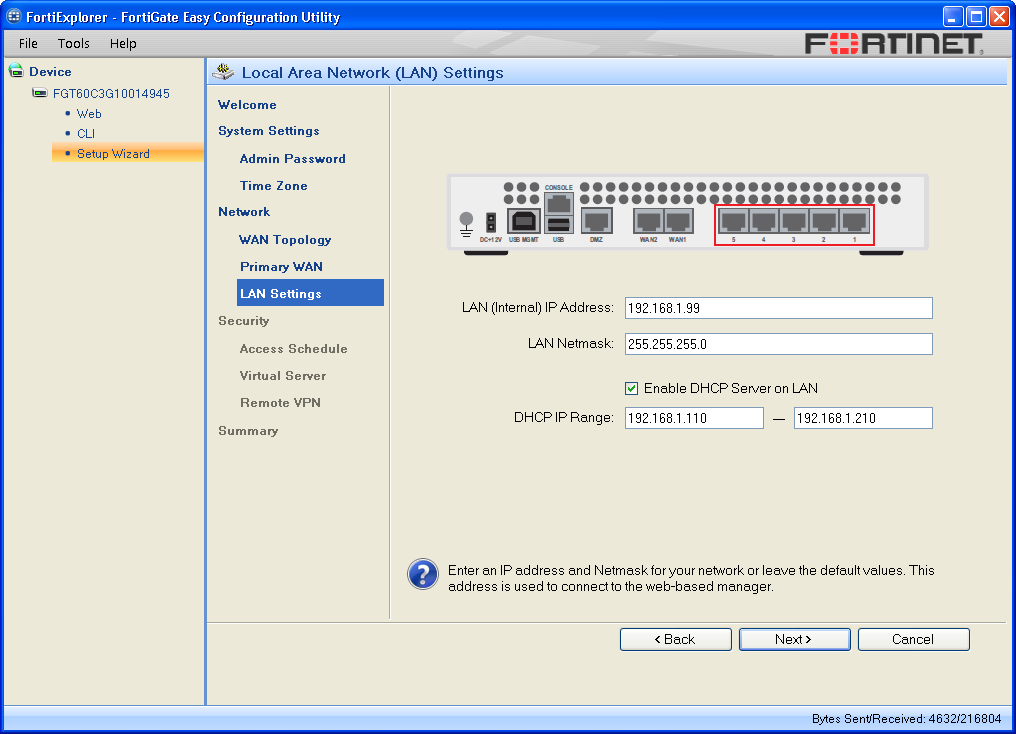Click the FortiExplorer title bar app icon
This screenshot has height=734, width=1016.
click(14, 16)
